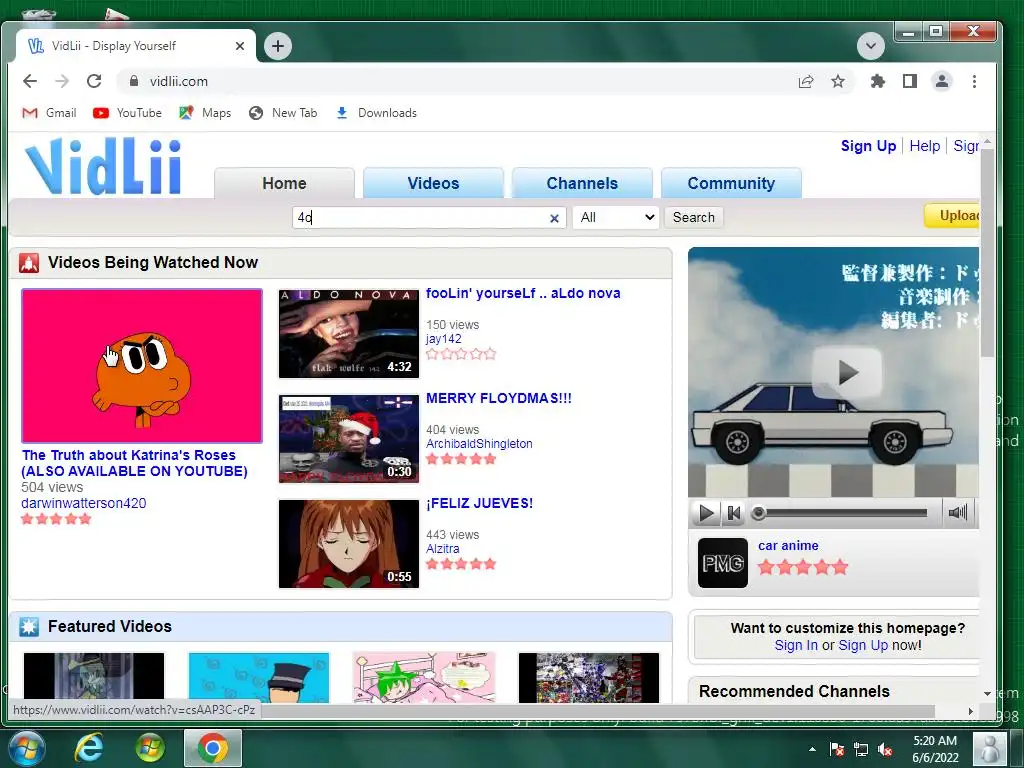
Task: Click the Windows flag taskbar icon
Action: pyautogui.click(x=151, y=748)
